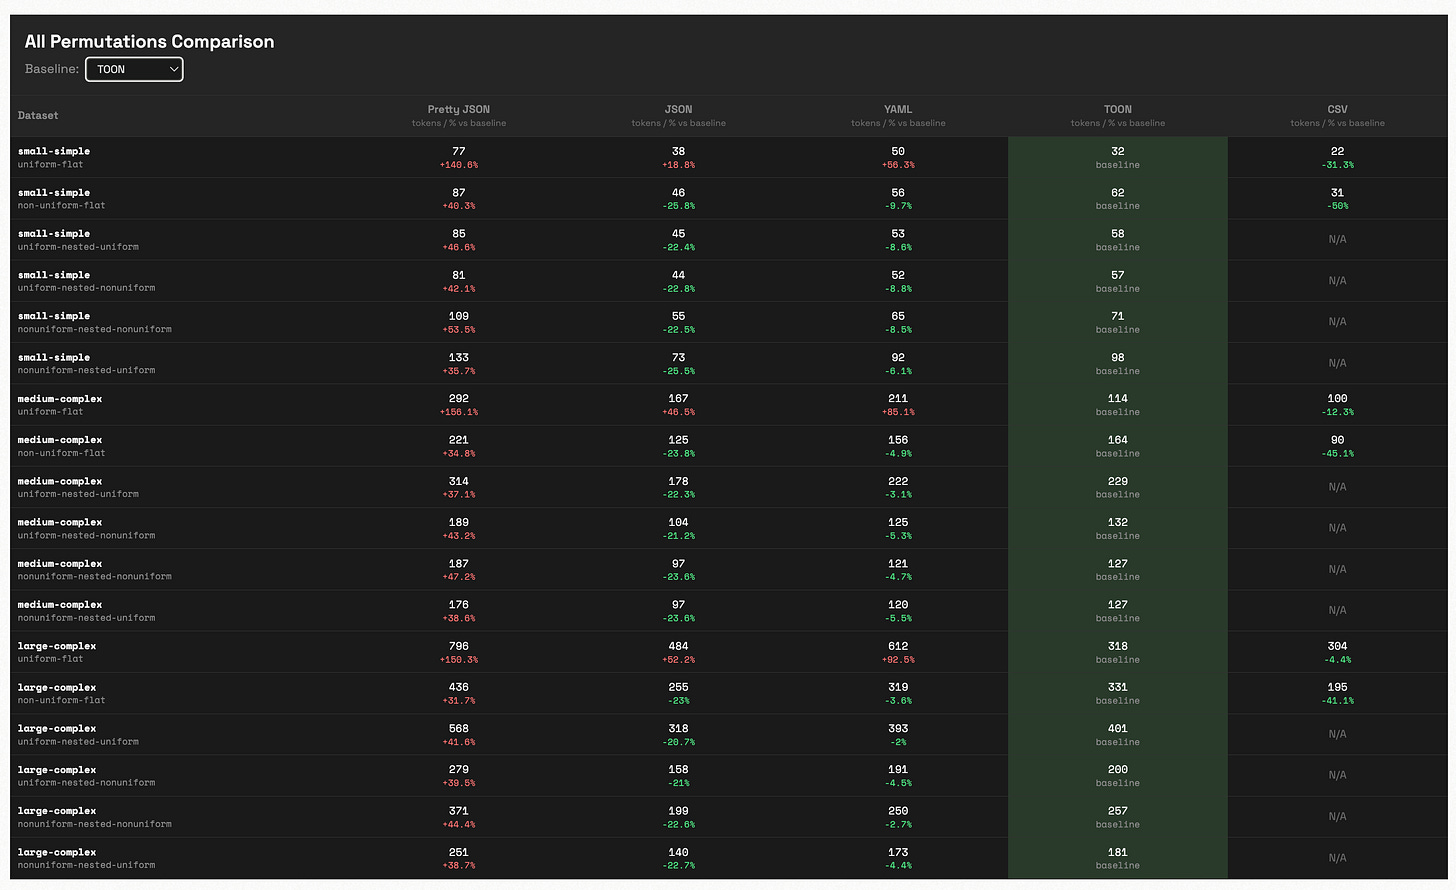Click JSON cell with 255 tokens
The width and height of the screenshot is (1456, 890).
tap(679, 693)
